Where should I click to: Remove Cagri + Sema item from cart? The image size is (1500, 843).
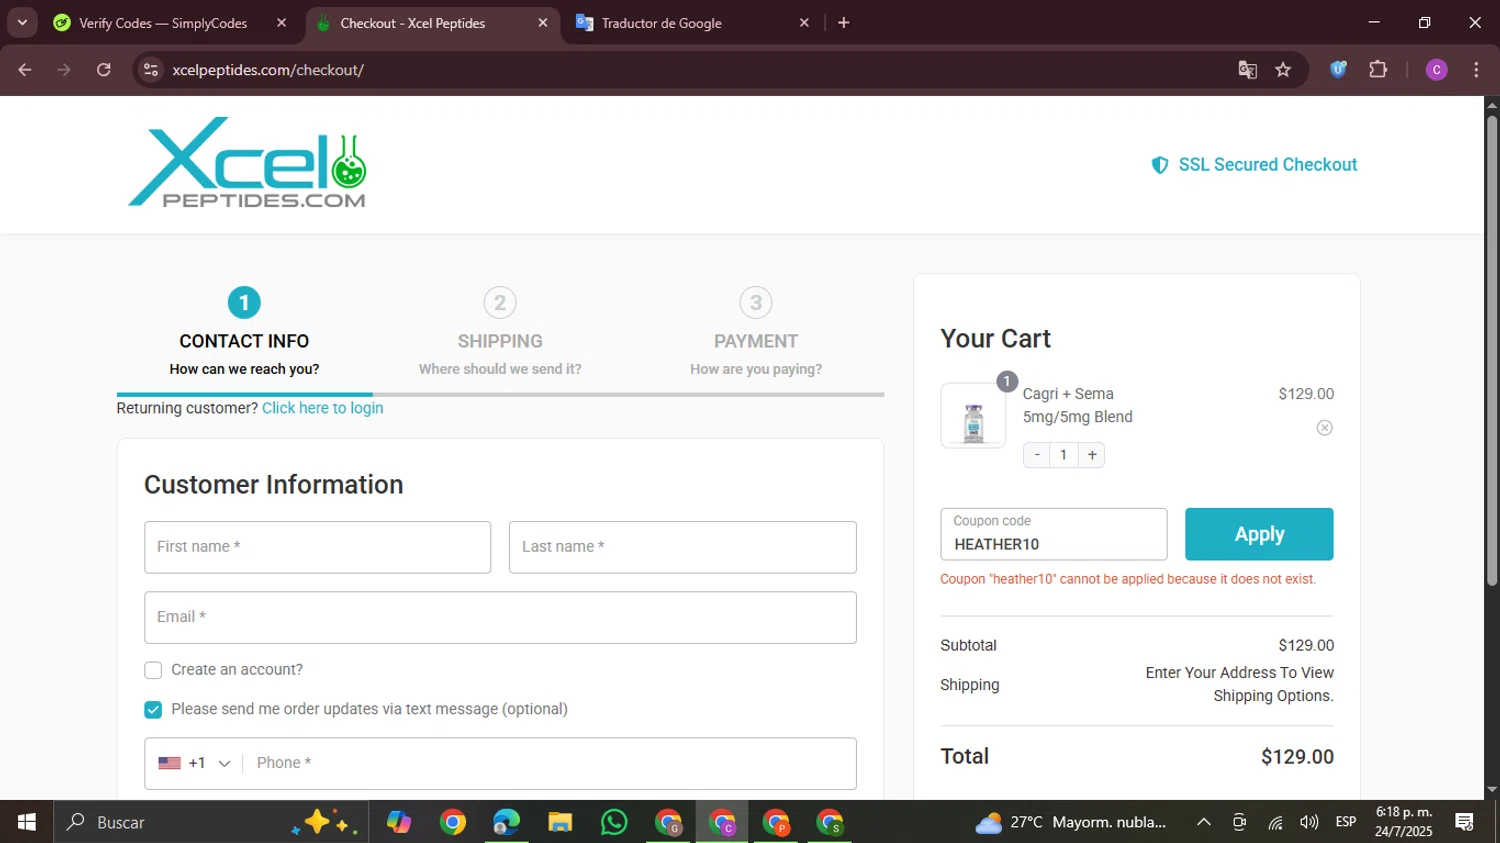coord(1324,428)
